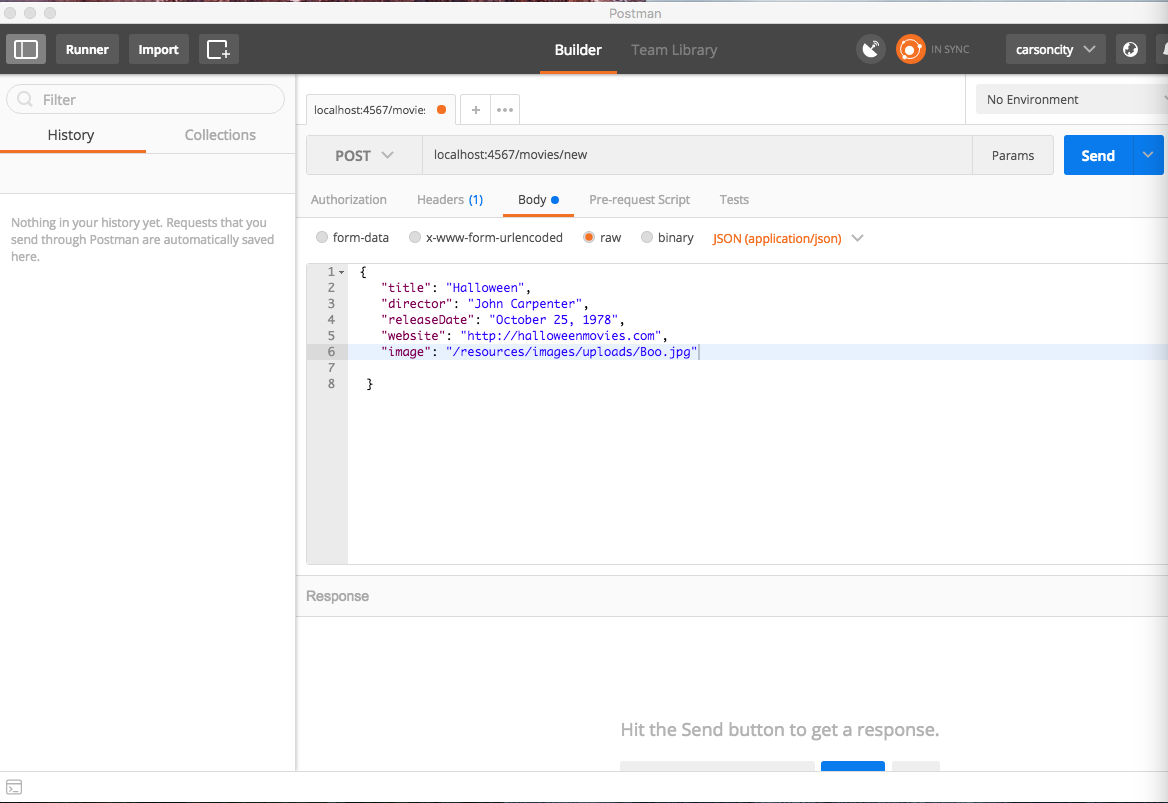Open the Tests tab
The width and height of the screenshot is (1168, 803).
pos(734,200)
